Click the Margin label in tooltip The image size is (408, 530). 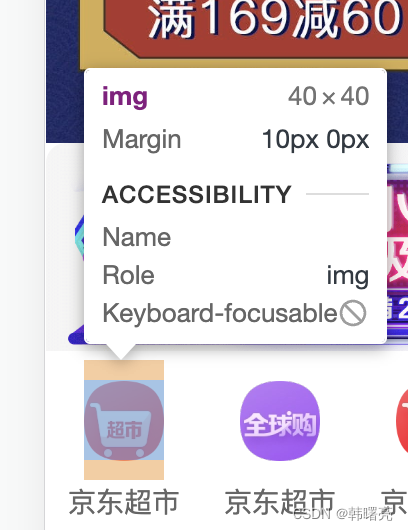(x=142, y=140)
